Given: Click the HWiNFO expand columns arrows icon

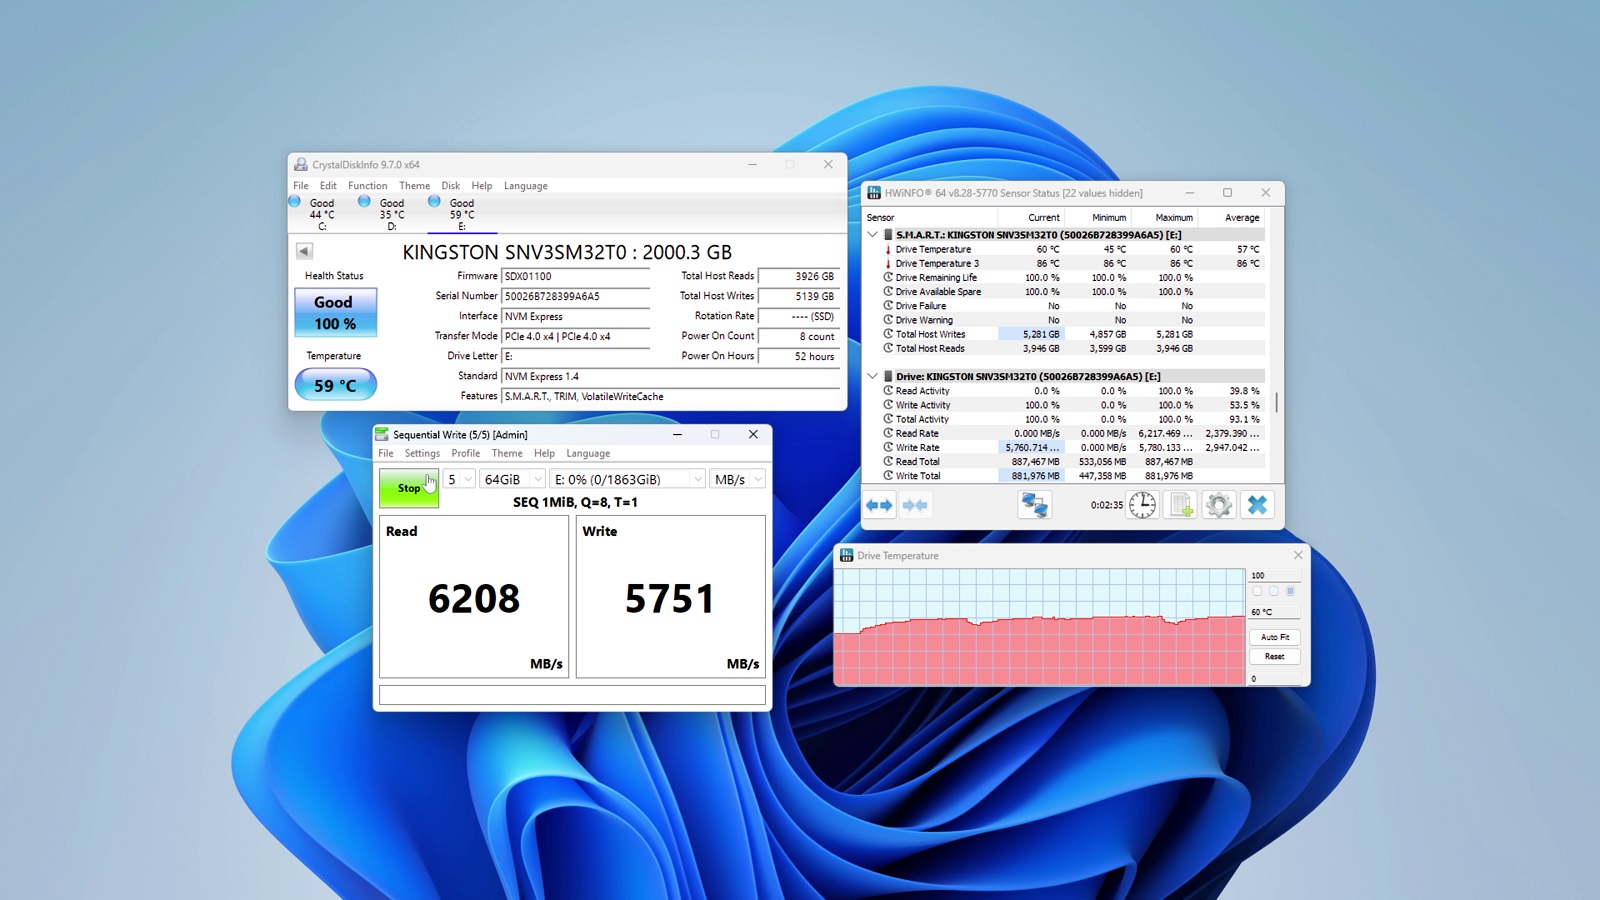Looking at the screenshot, I should [880, 505].
